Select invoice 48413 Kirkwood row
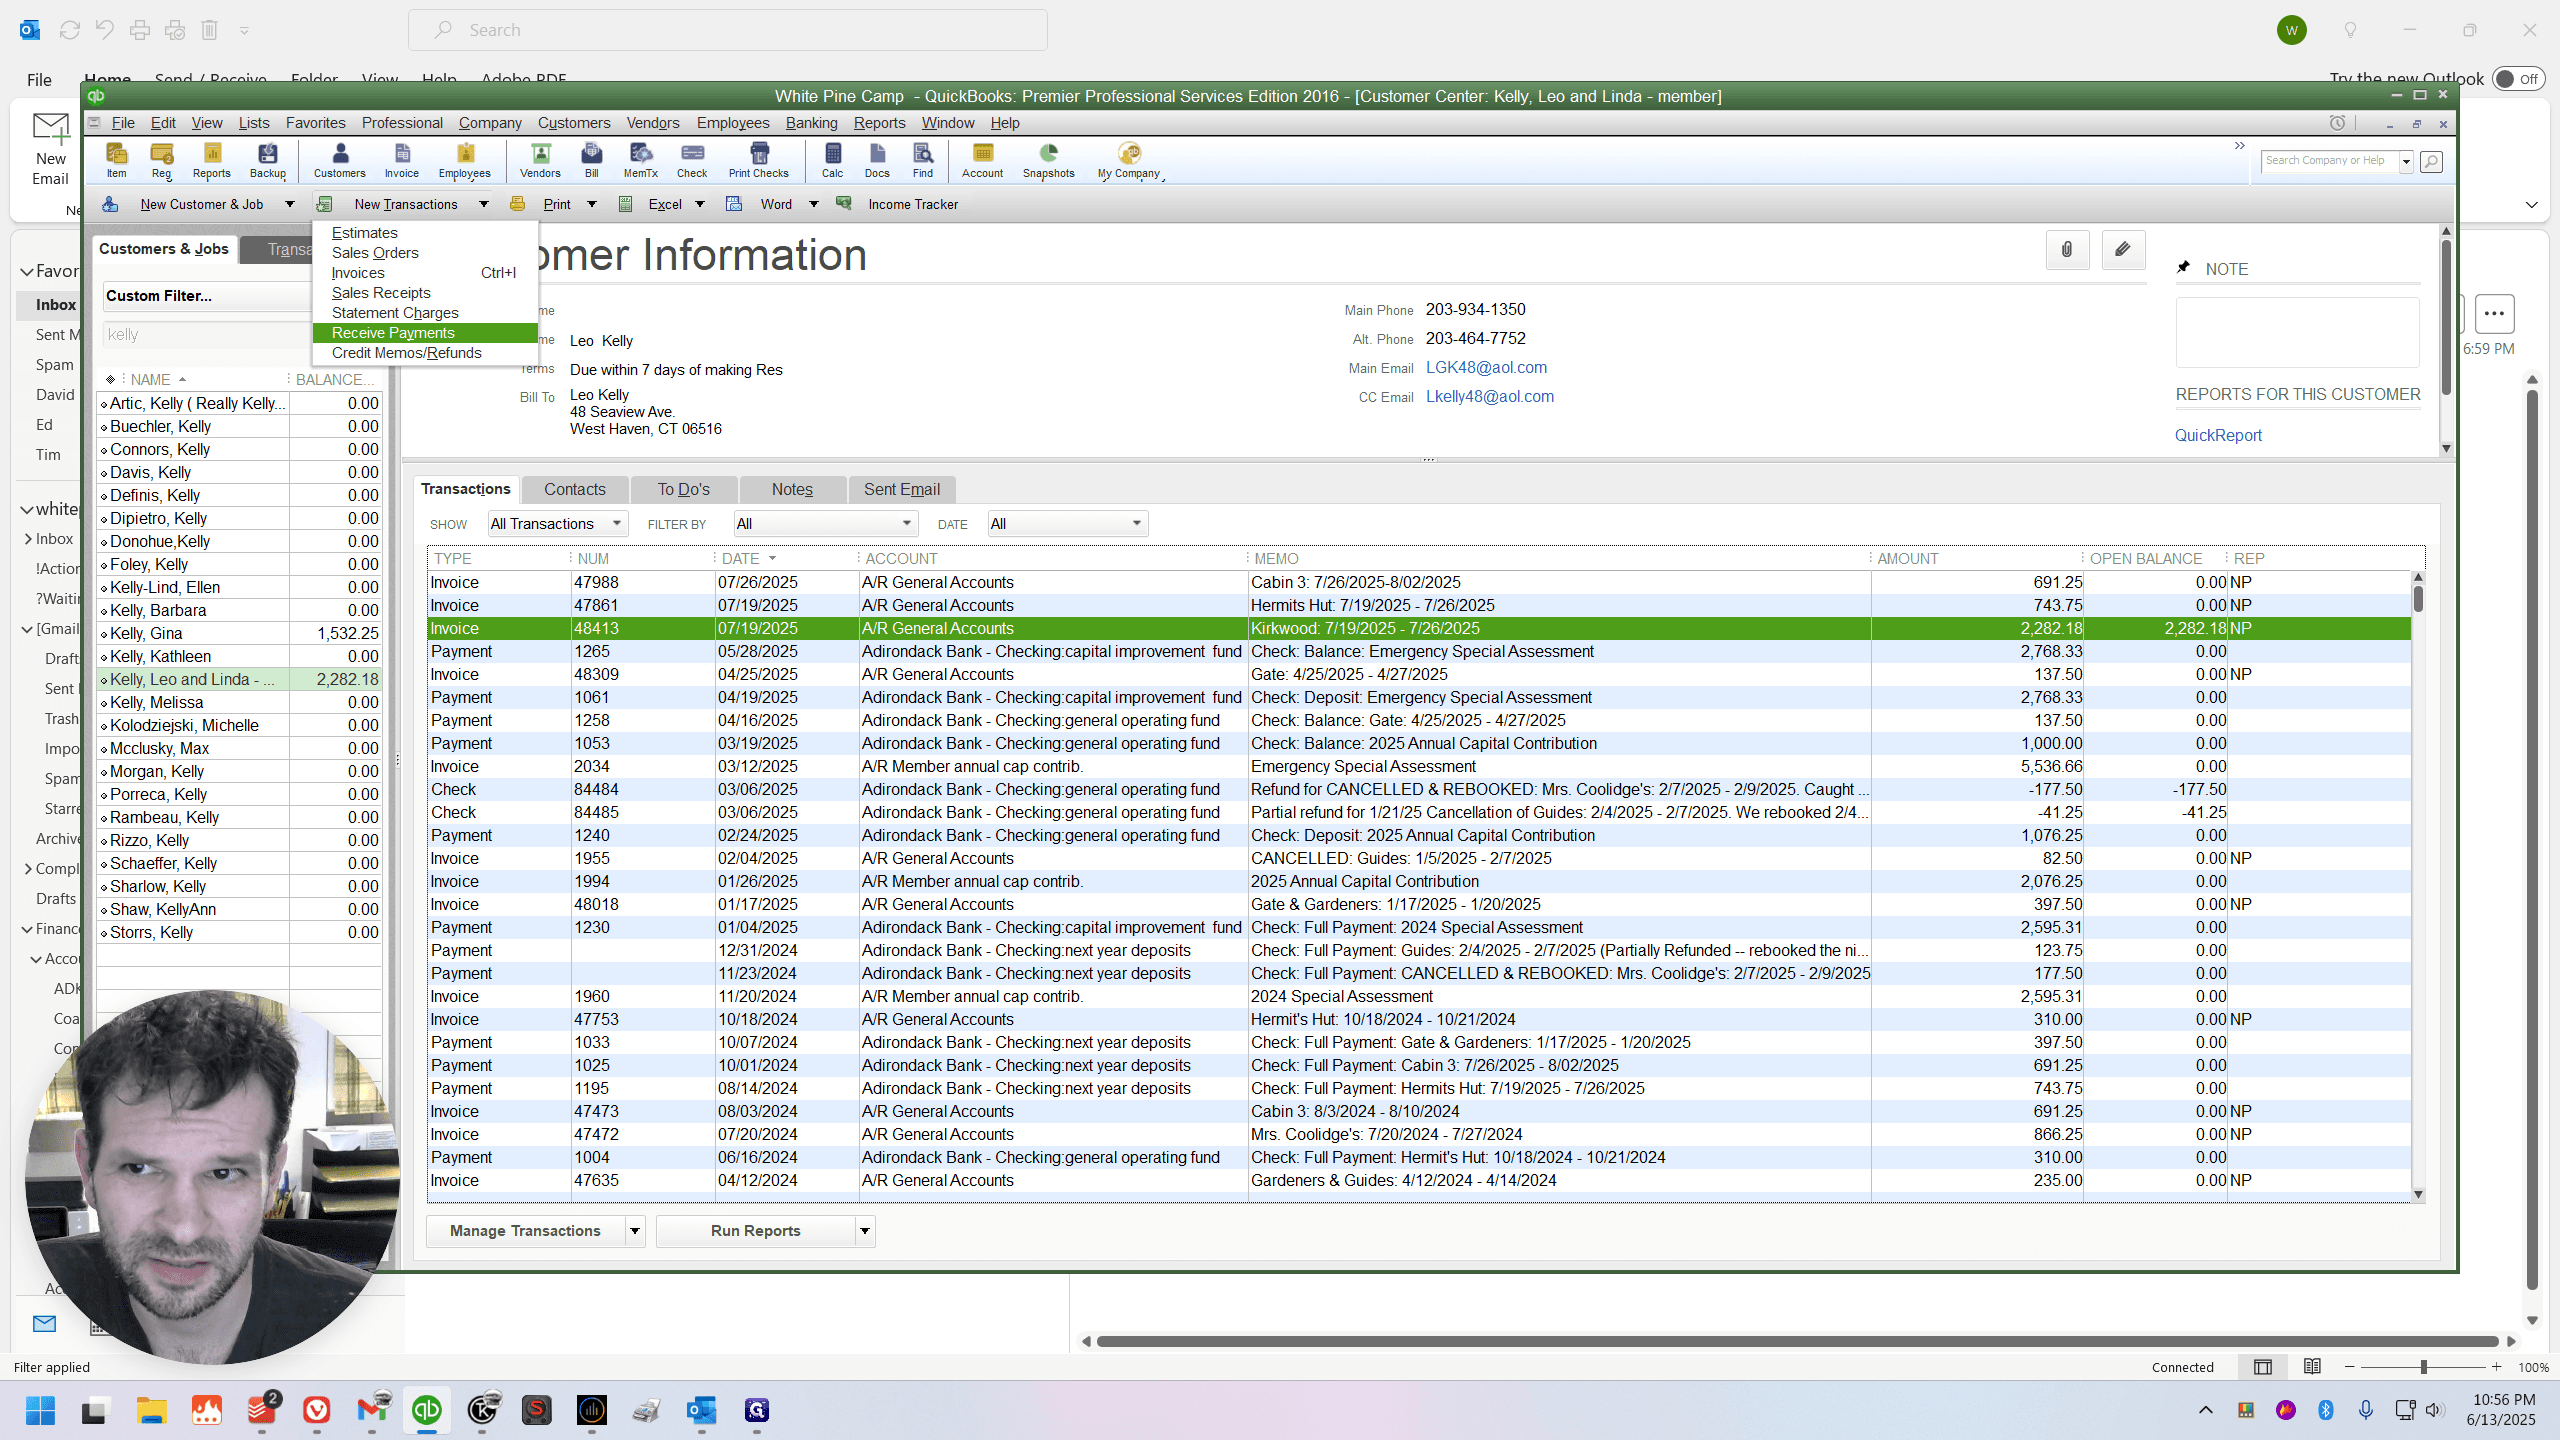 pos(1419,628)
